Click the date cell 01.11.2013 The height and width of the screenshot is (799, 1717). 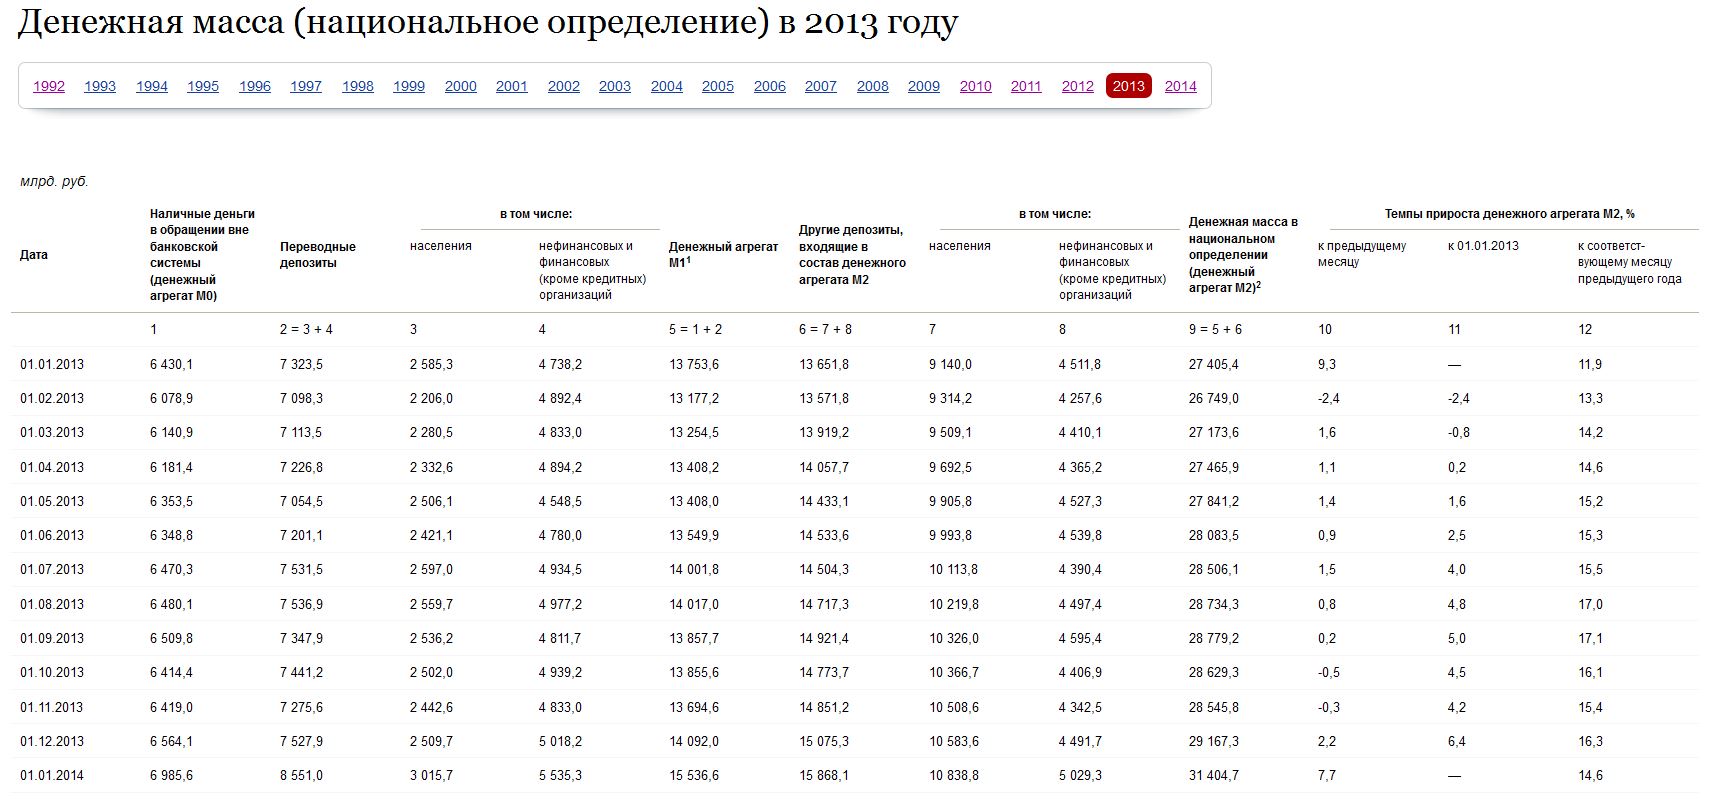52,707
